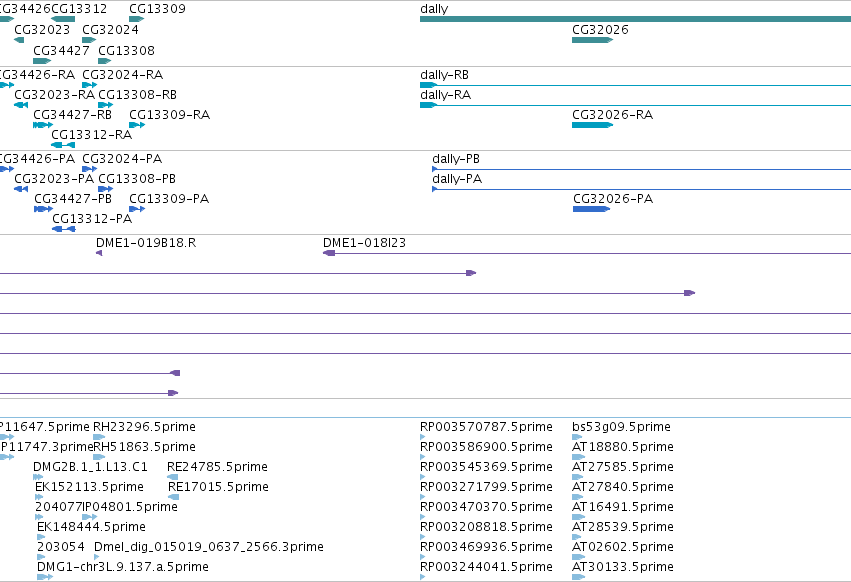Screen dimensions: 851x582
Task: Click the CG32024-RA transcript arrow
Action: (90, 85)
